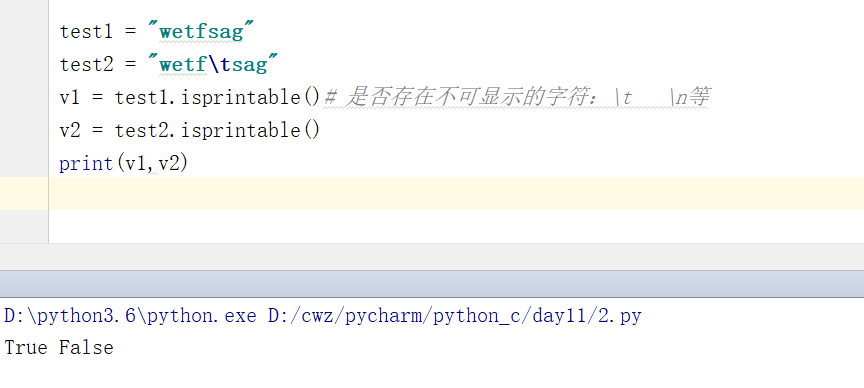Click the v2 variable at line start
Screen dimensions: 864x388
(x=71, y=131)
